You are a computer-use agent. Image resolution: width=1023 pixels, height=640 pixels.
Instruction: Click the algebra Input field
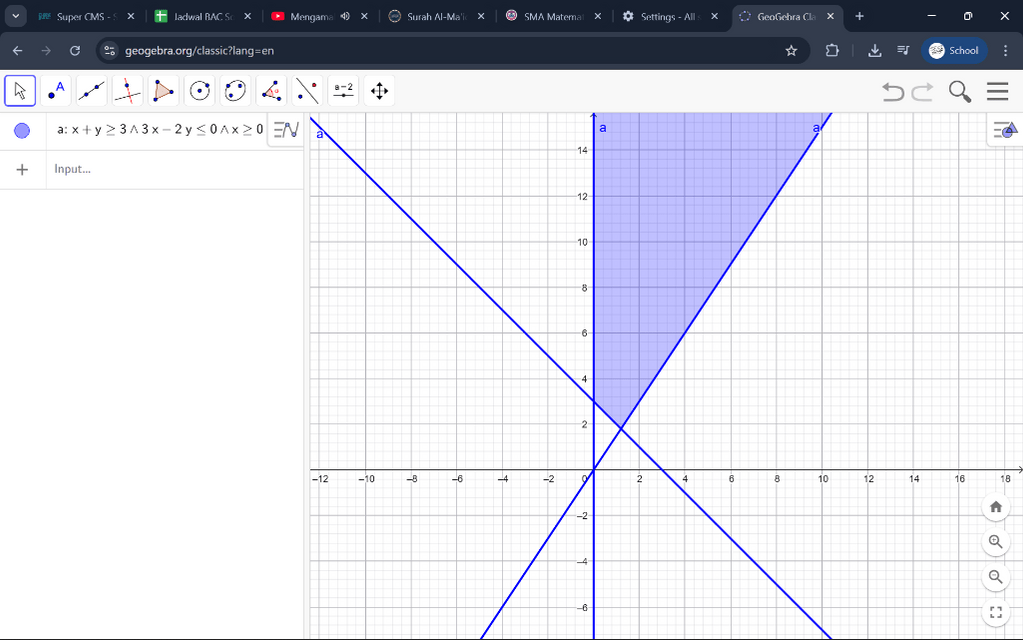tap(170, 169)
